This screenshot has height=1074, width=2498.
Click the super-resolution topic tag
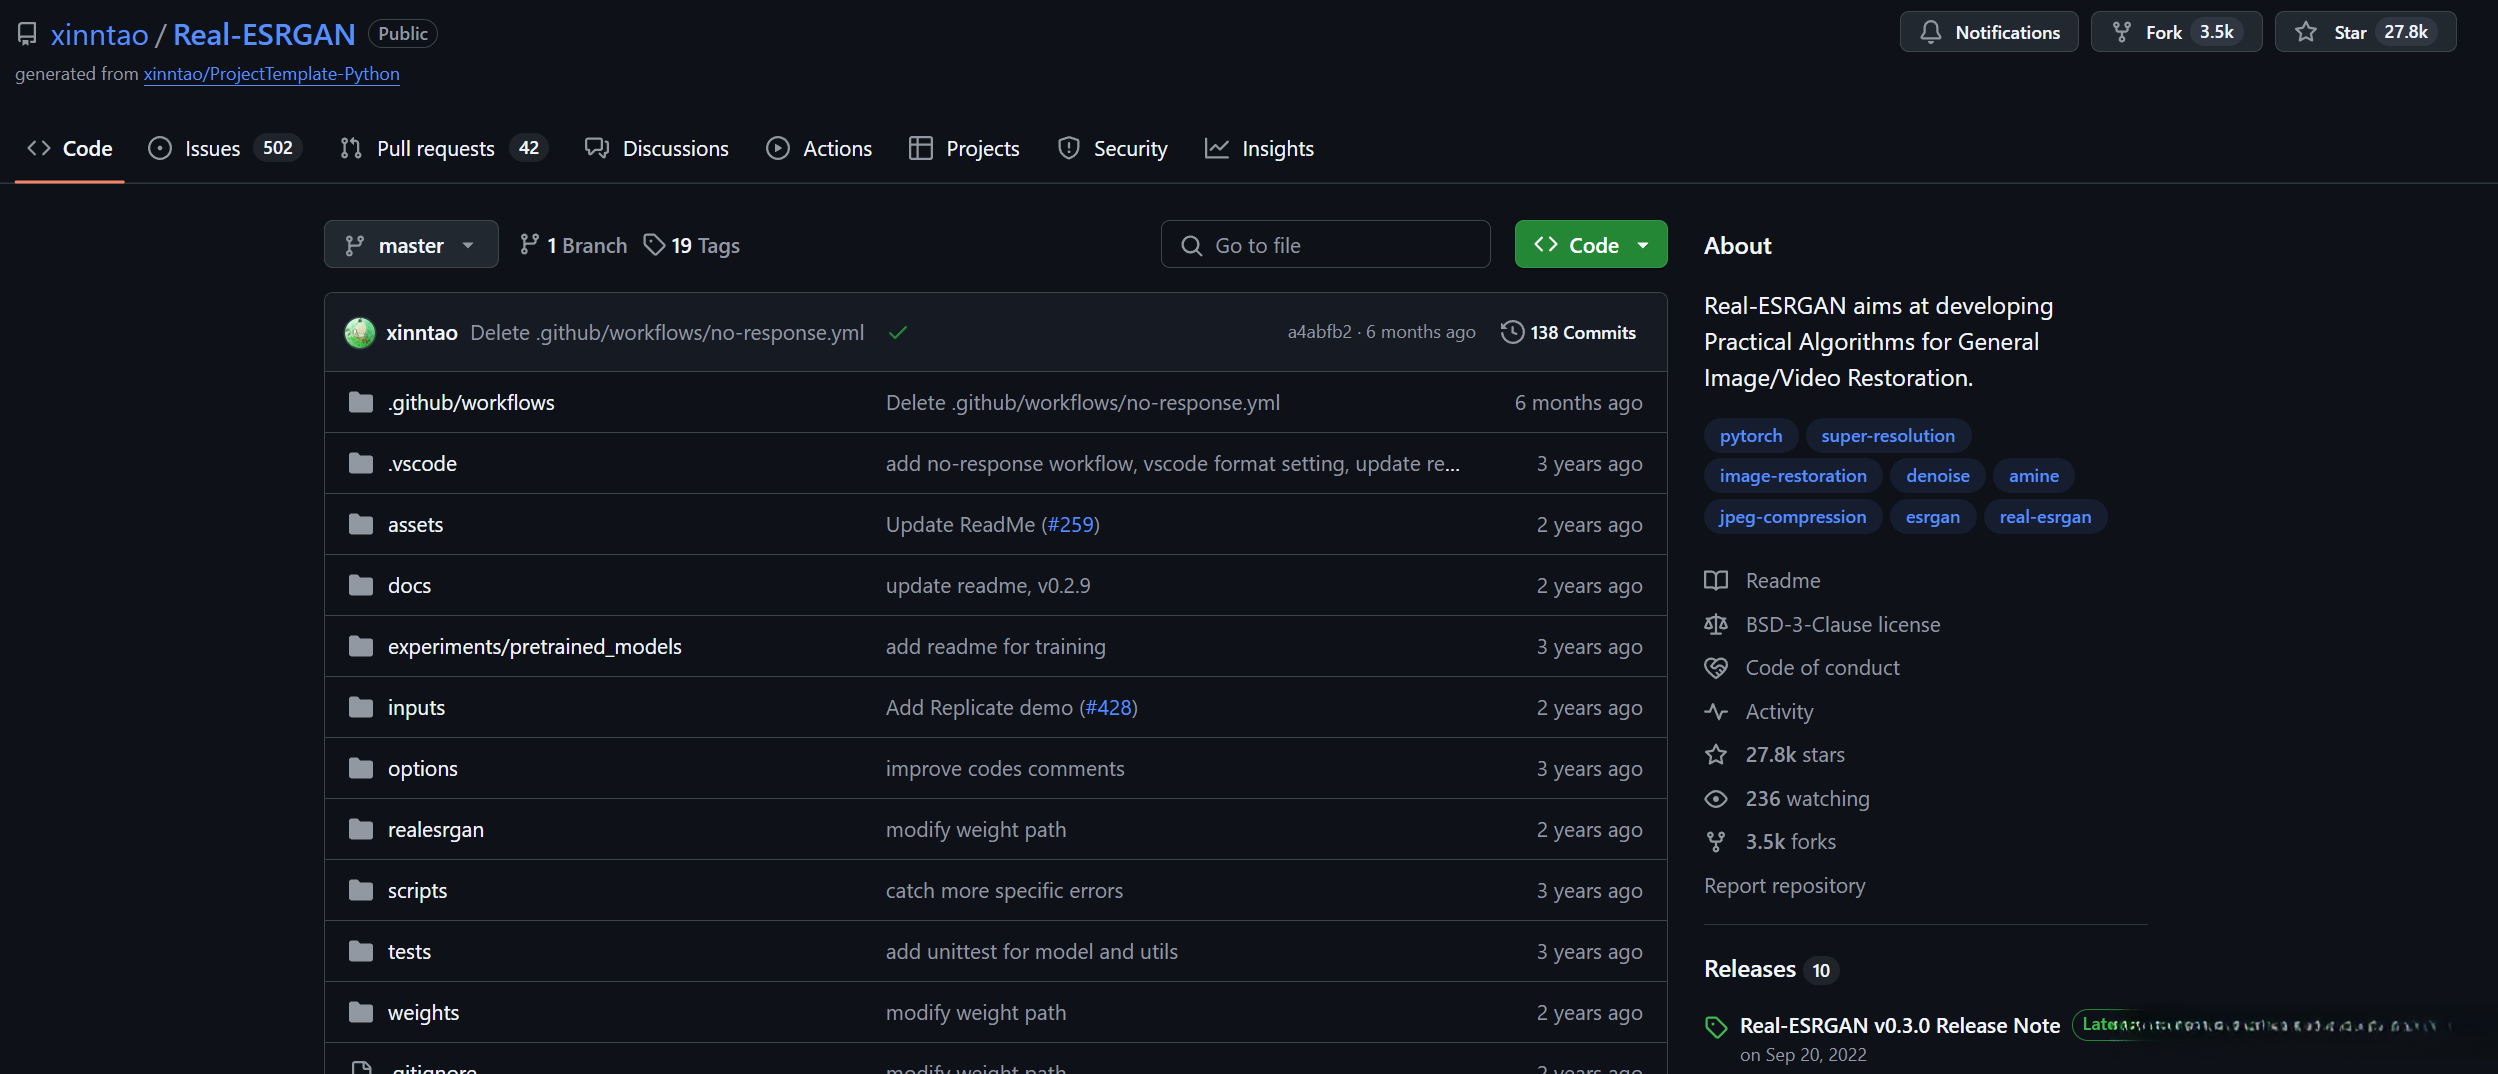[x=1887, y=436]
